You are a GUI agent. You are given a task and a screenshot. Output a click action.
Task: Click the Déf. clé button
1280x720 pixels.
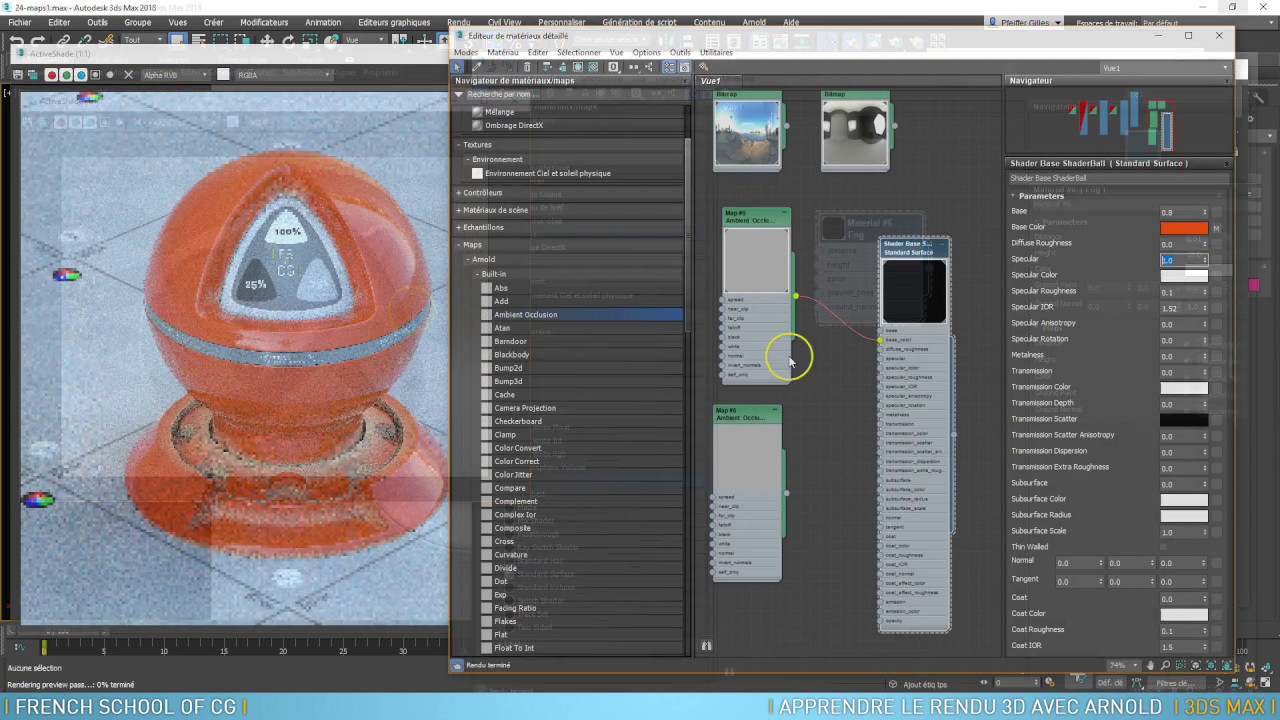[x=1111, y=683]
